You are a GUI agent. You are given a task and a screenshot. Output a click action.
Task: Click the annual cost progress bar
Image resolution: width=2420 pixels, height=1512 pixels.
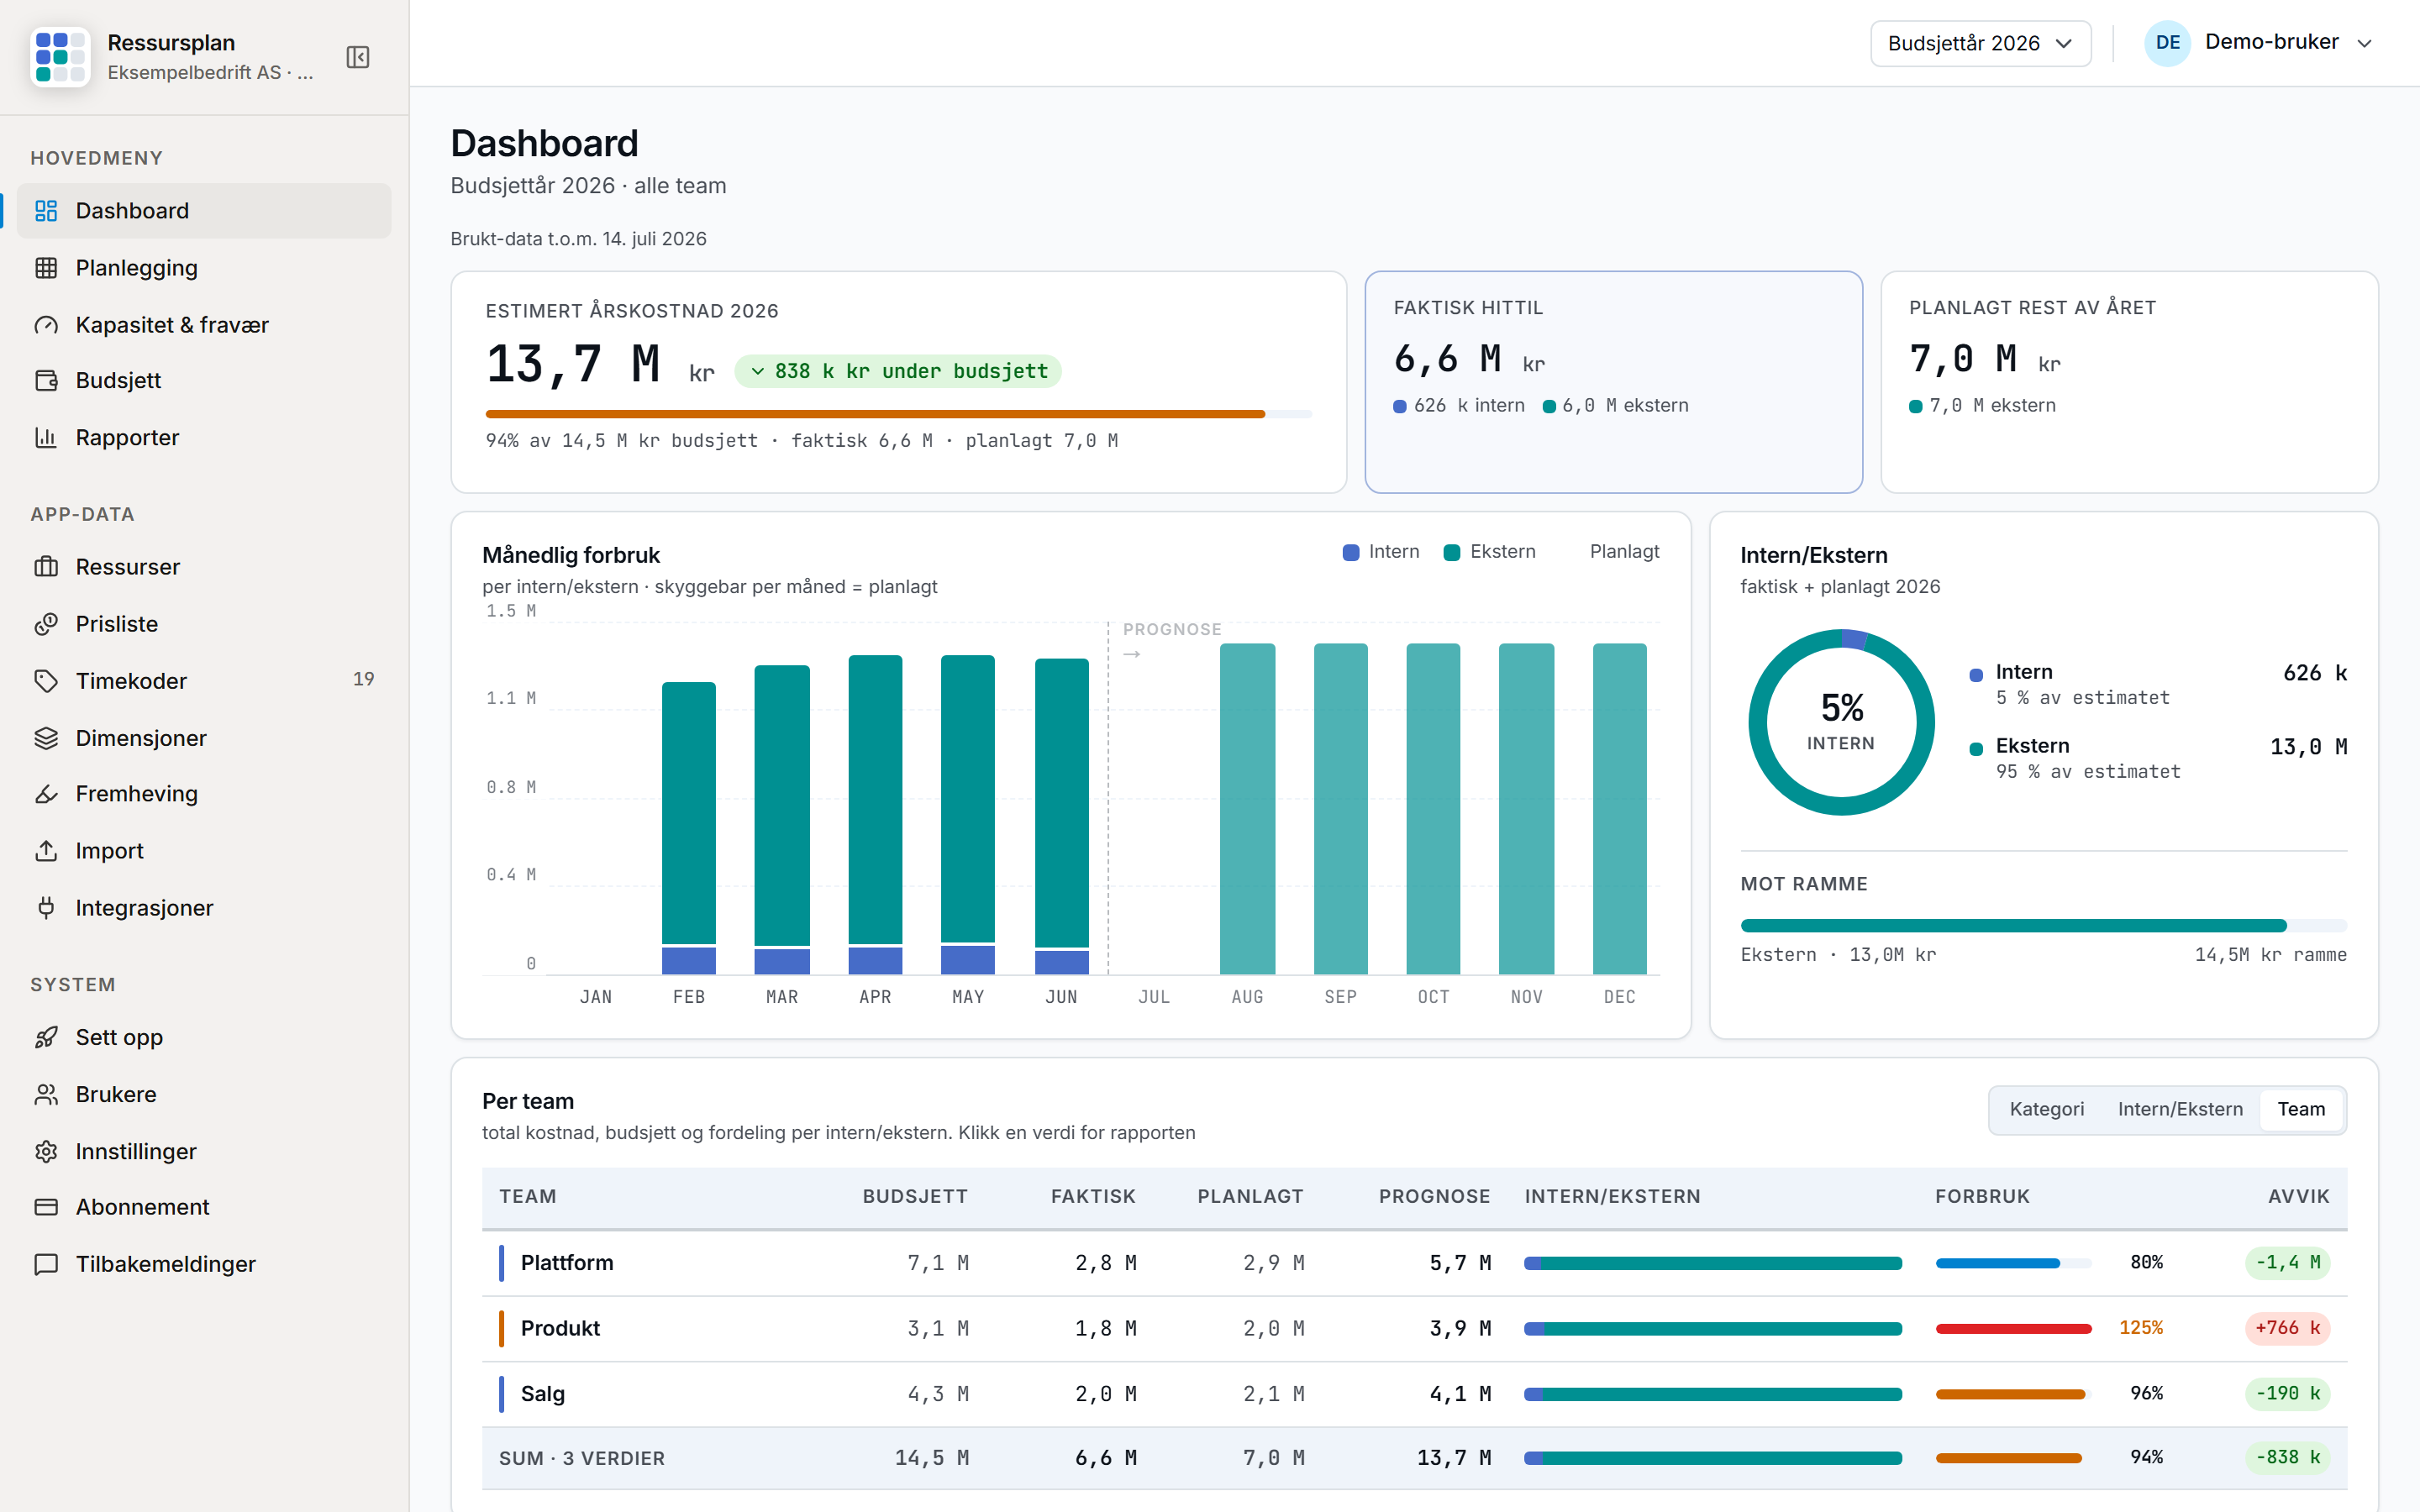[x=898, y=414]
